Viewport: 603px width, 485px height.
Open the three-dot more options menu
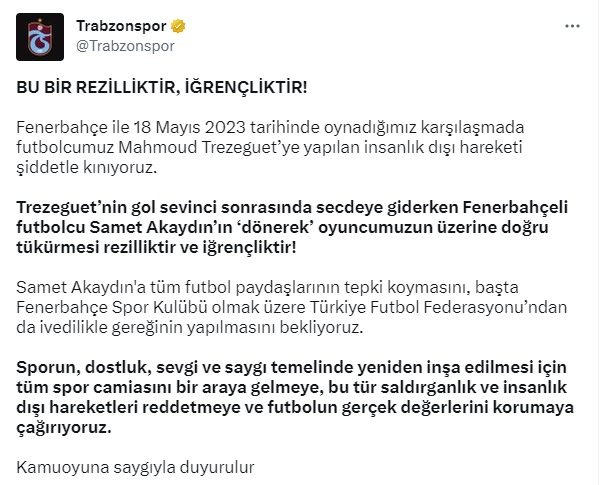coord(572,26)
